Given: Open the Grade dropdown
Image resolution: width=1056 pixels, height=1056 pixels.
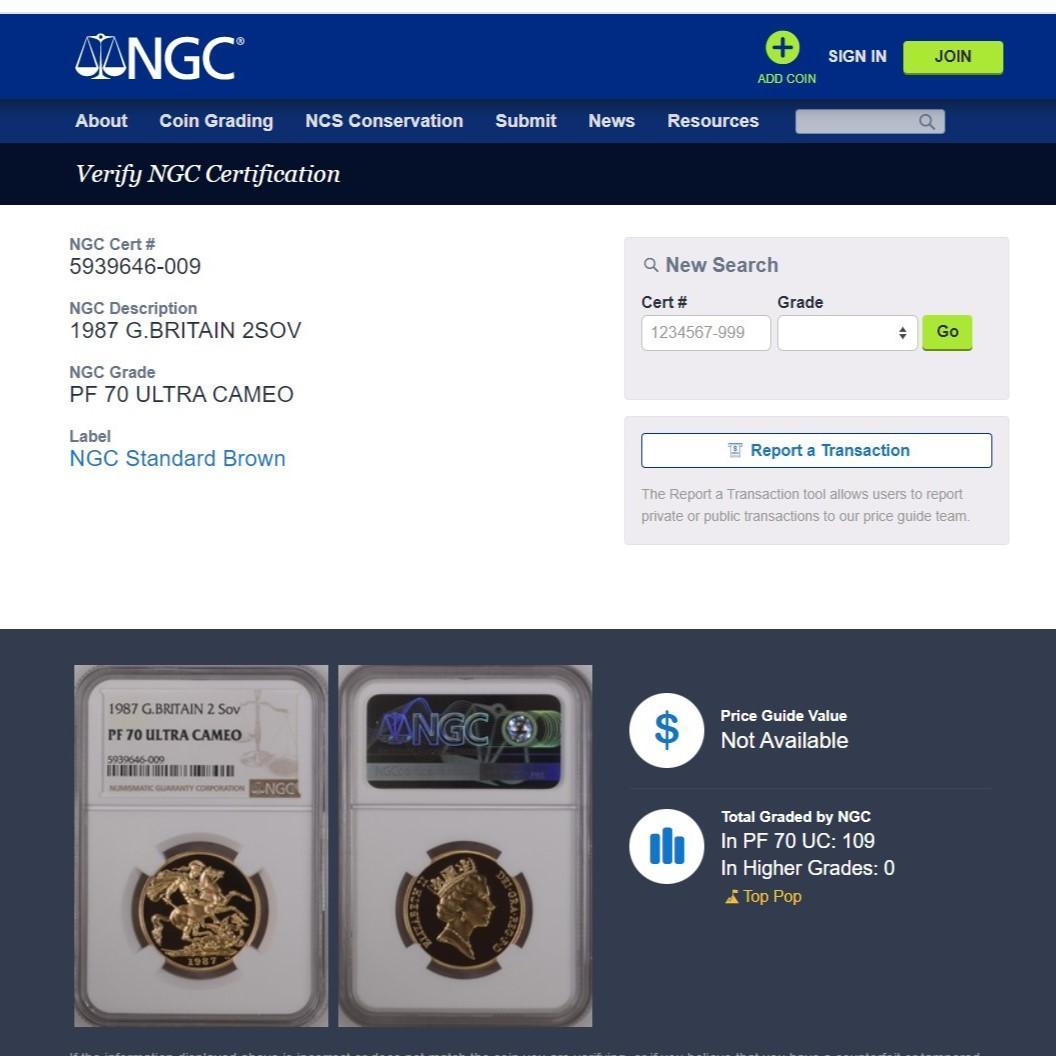Looking at the screenshot, I should click(x=847, y=333).
